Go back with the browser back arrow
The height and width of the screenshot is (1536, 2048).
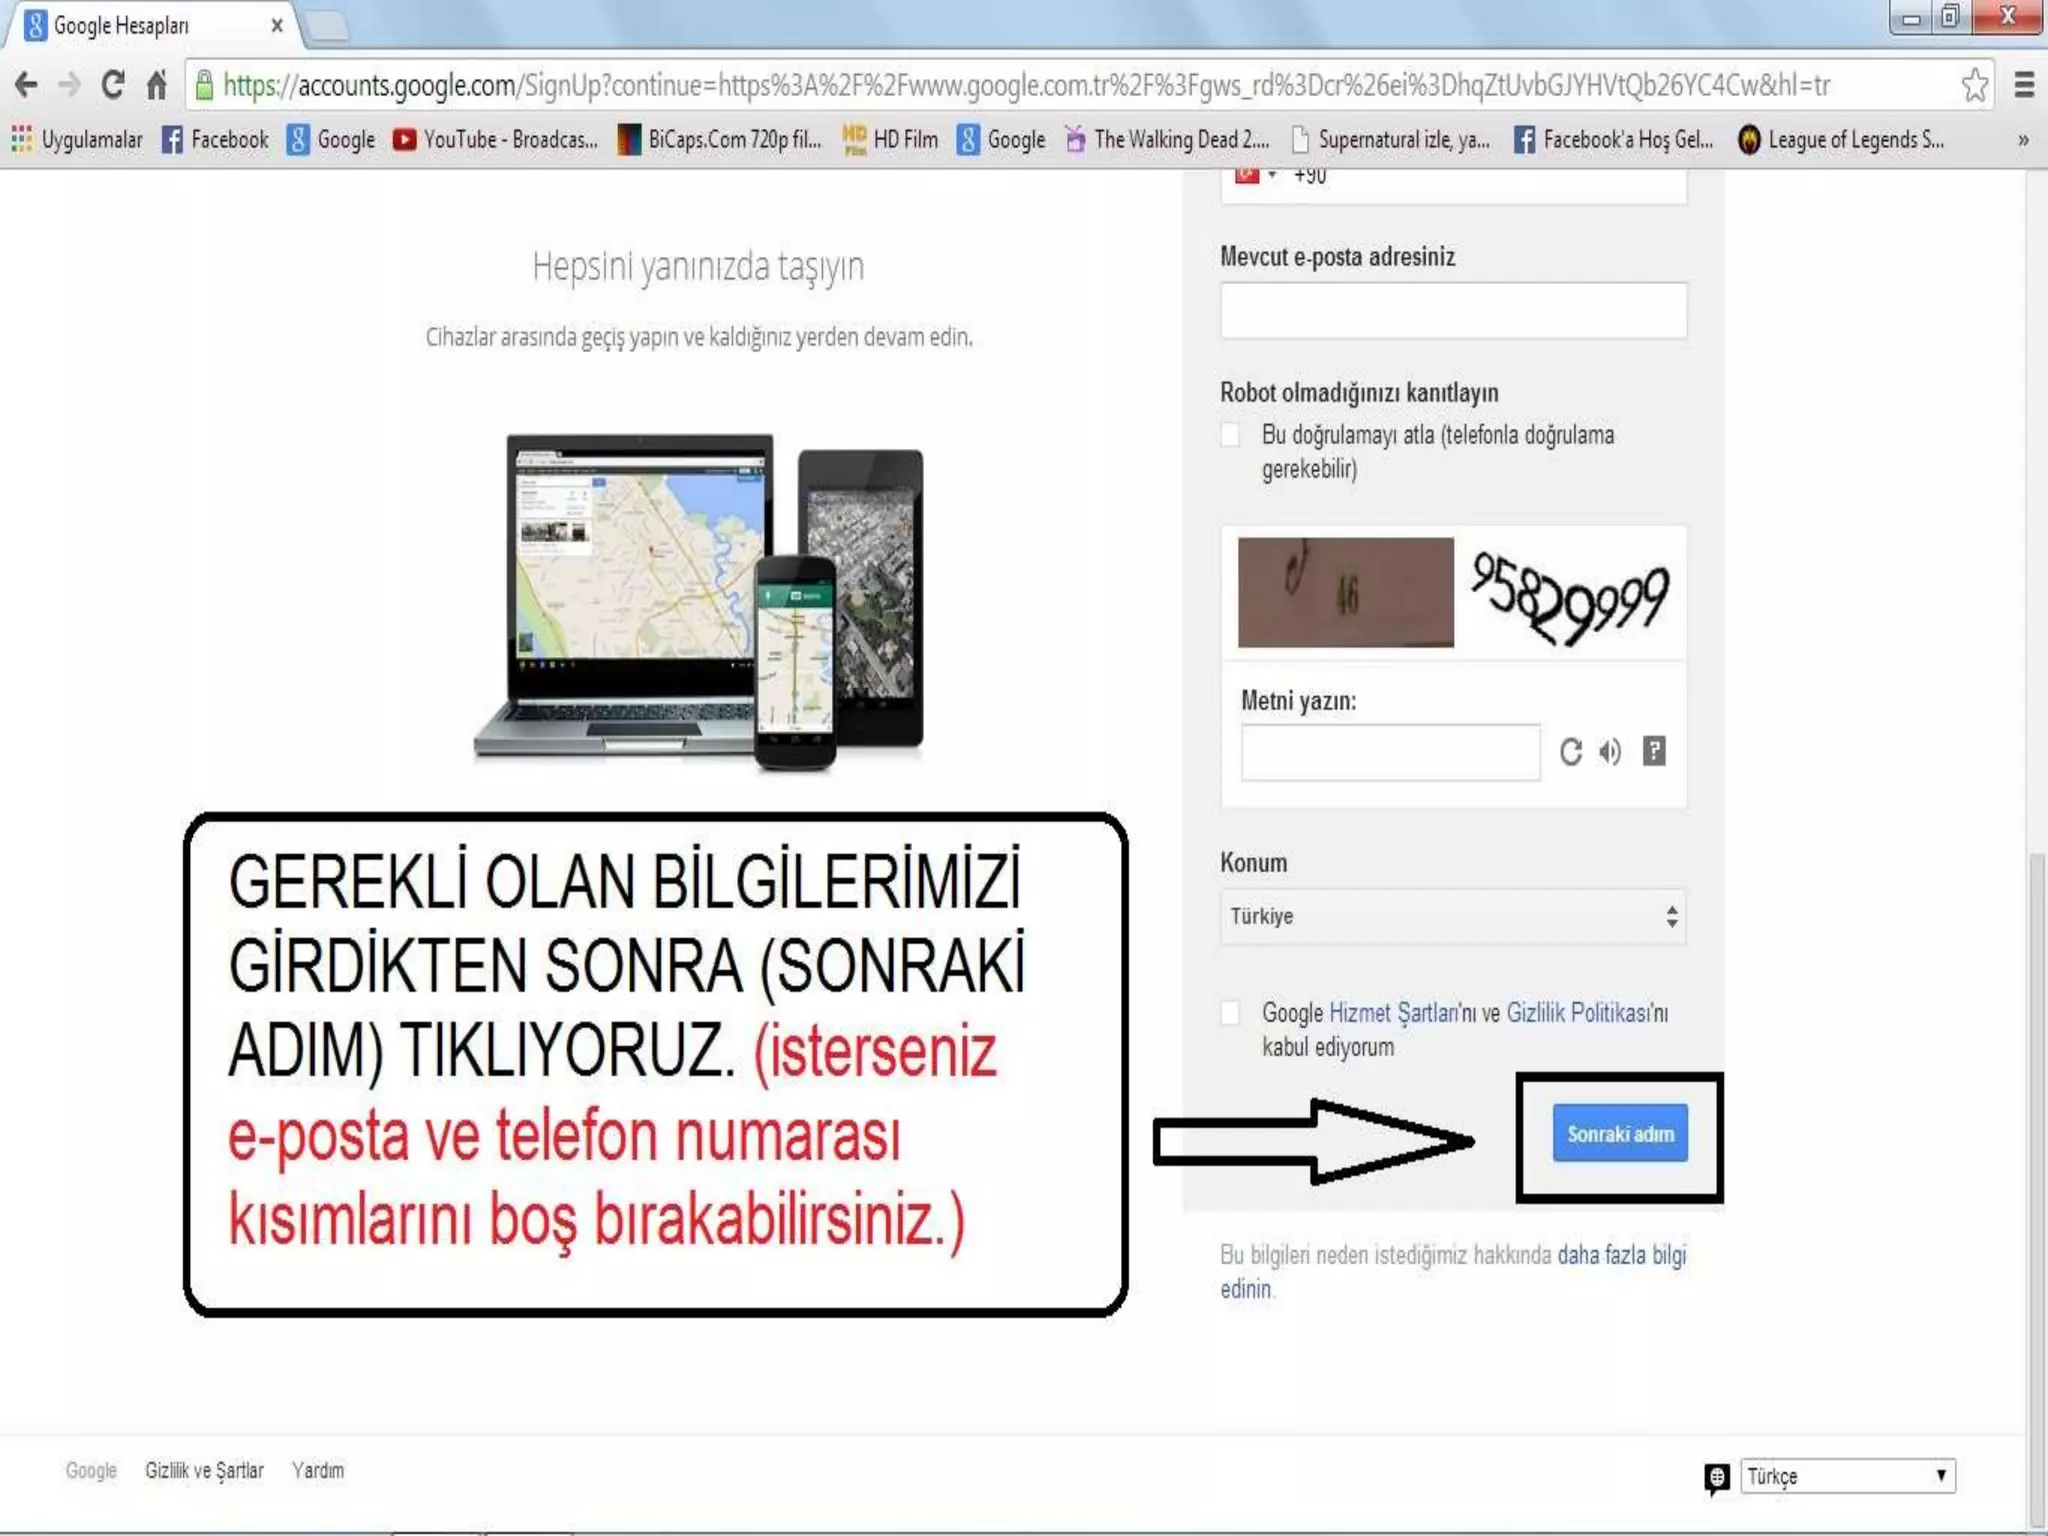coord(27,85)
